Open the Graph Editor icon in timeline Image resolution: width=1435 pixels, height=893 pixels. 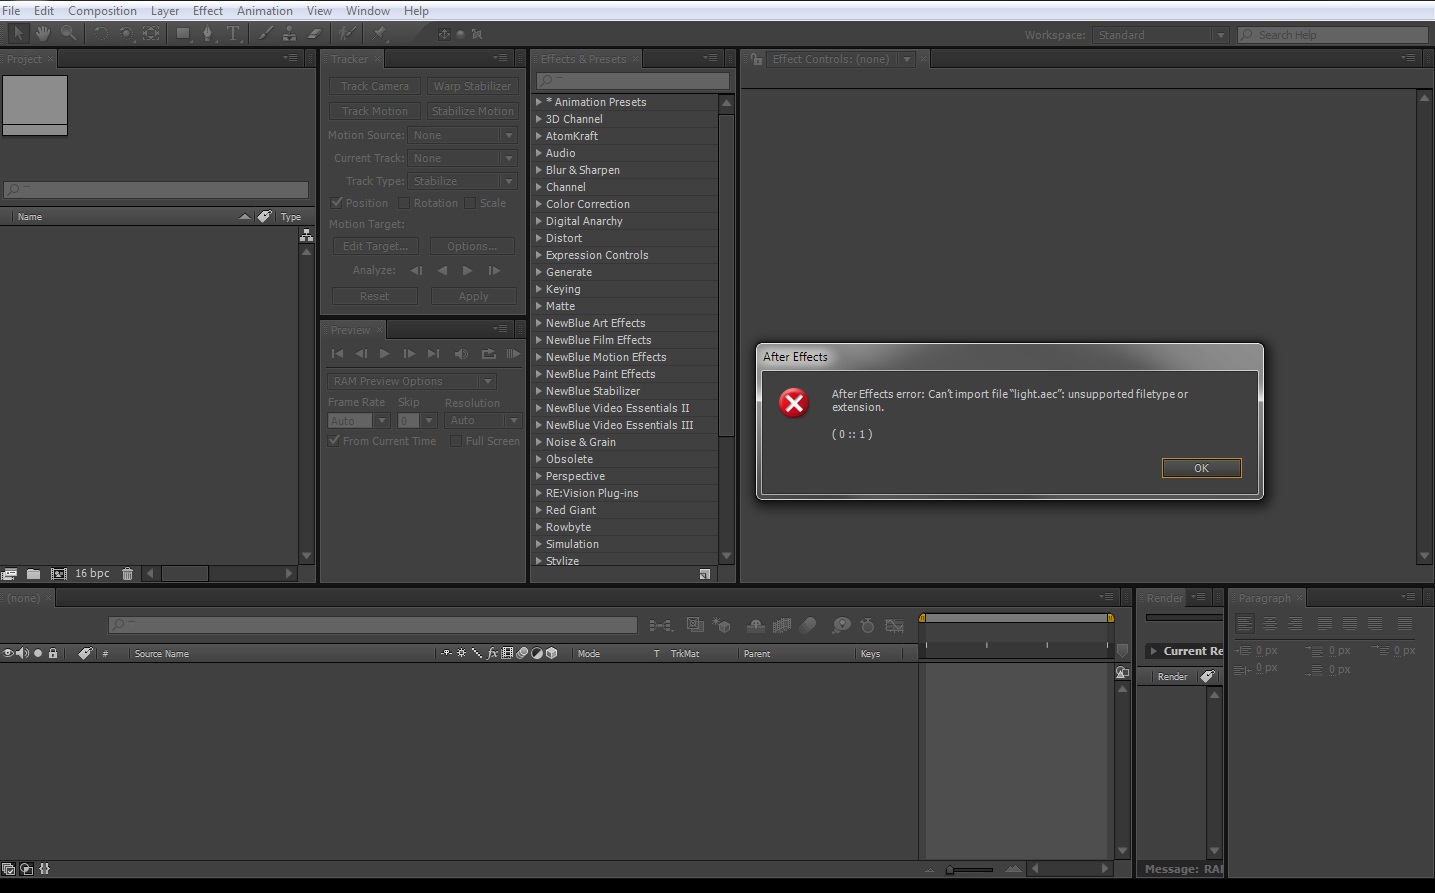point(895,625)
